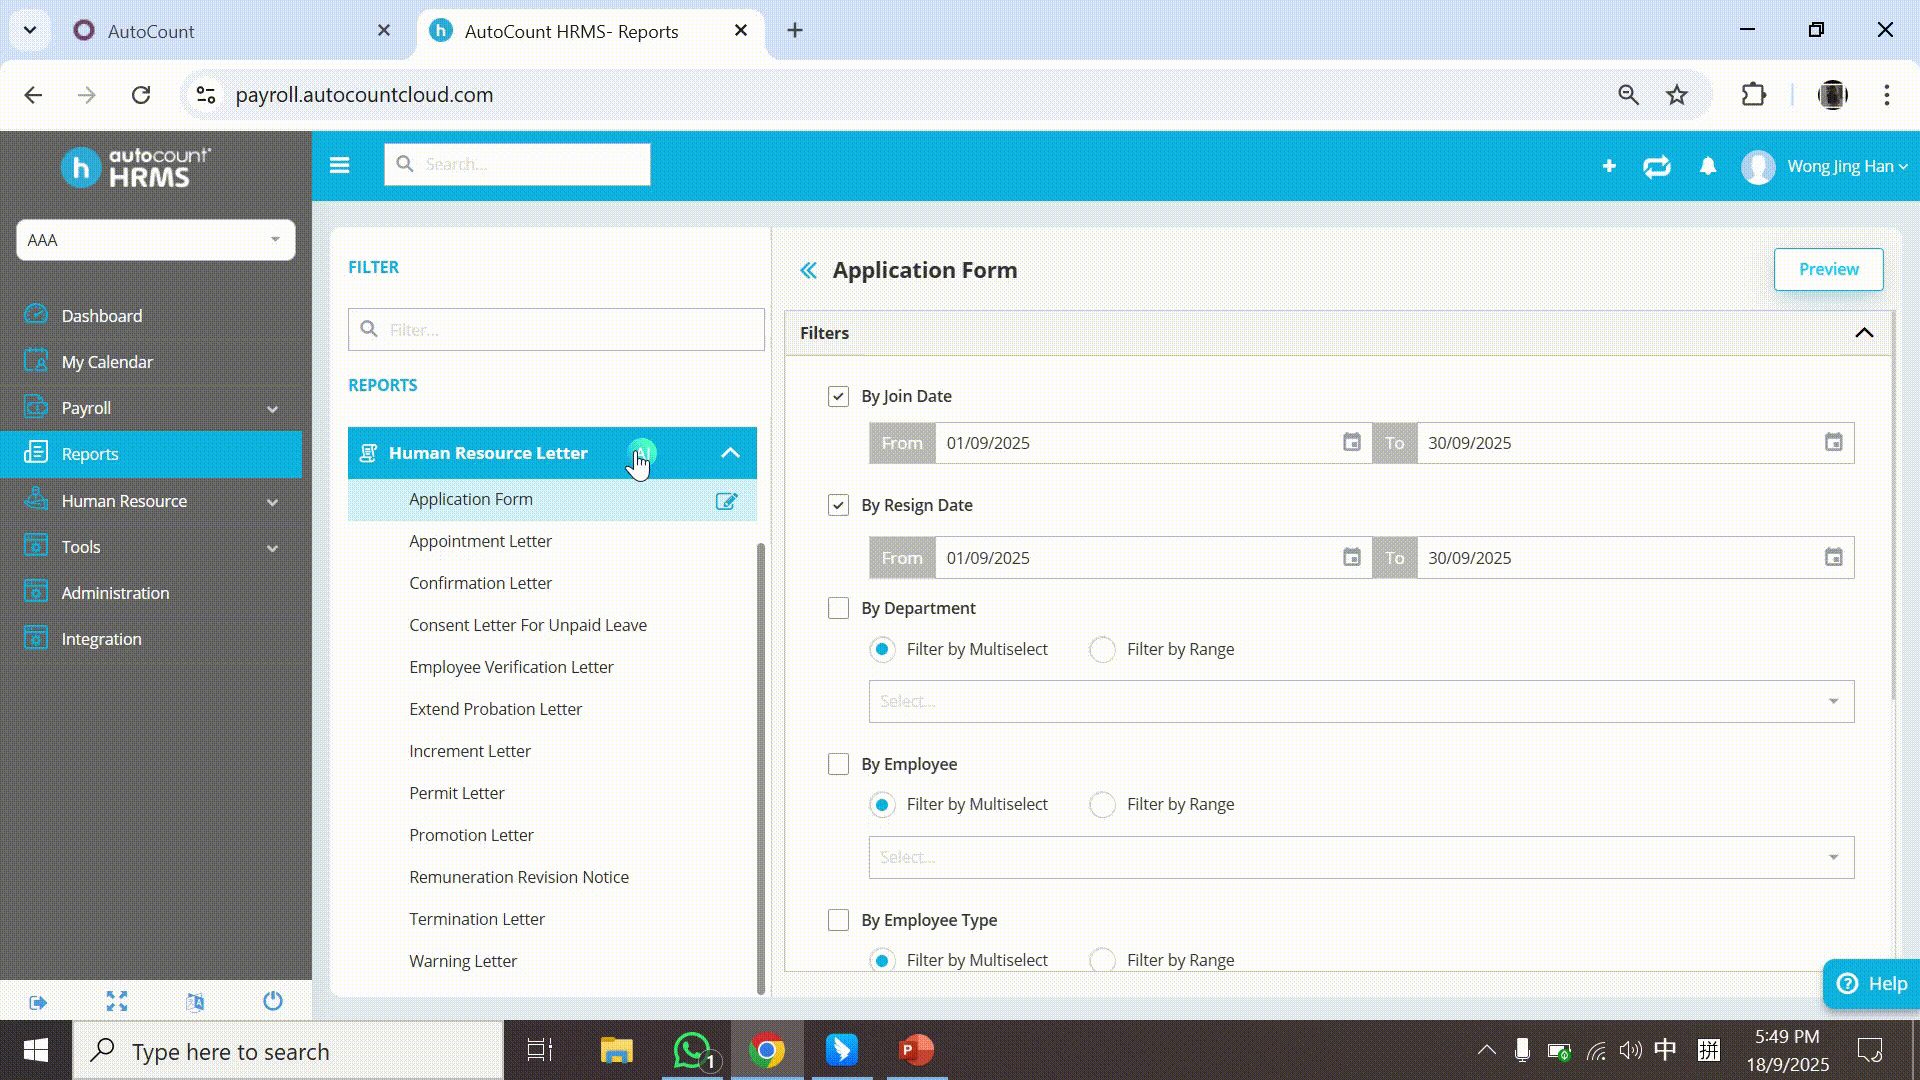The width and height of the screenshot is (1920, 1080).
Task: Collapse the Filters section chevron
Action: (x=1863, y=333)
